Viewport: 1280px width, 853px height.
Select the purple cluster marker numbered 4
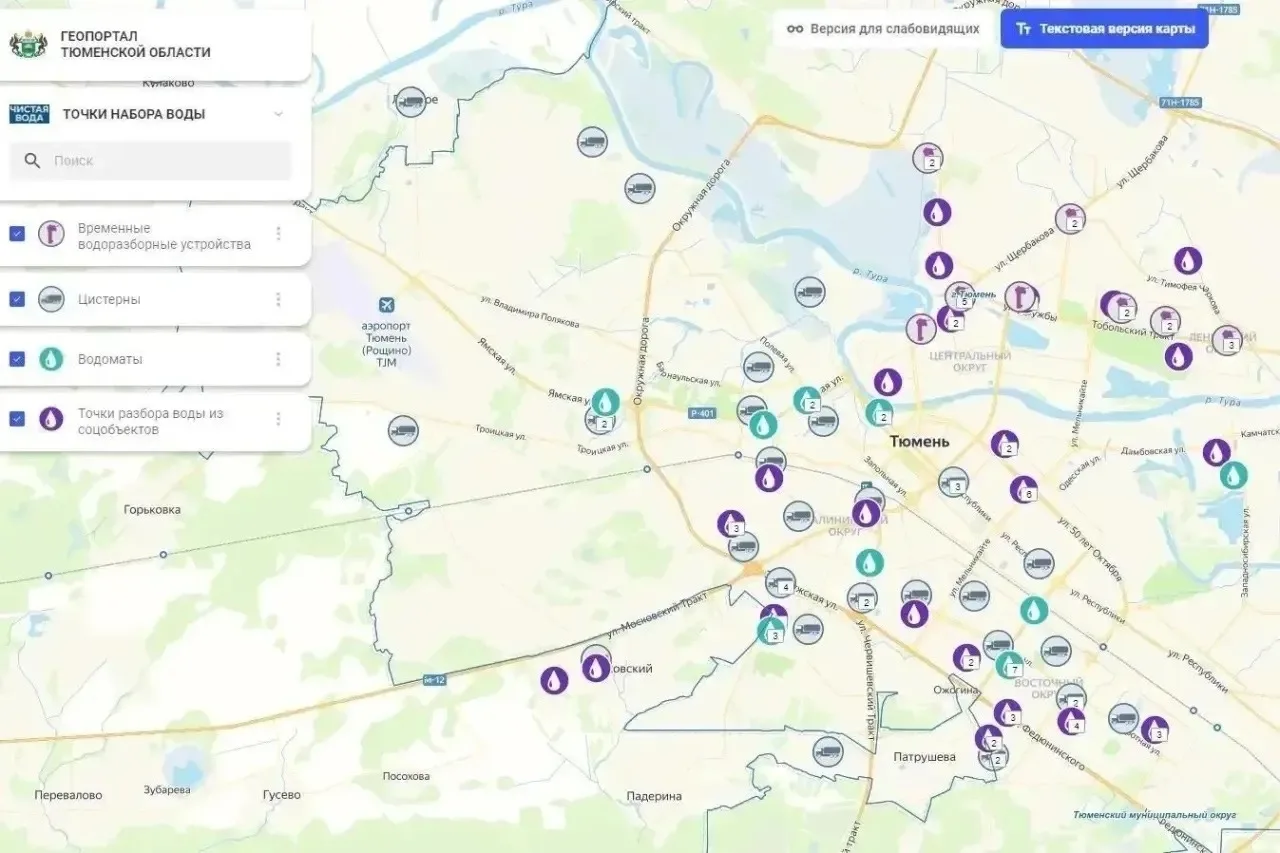point(1071,721)
